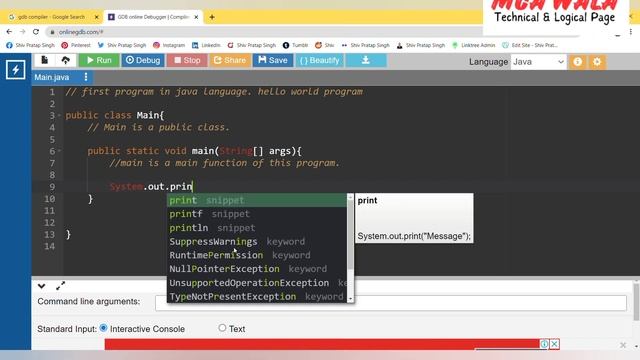640x360 pixels.
Task: Collapse the main method at line 6
Action: pos(60,151)
